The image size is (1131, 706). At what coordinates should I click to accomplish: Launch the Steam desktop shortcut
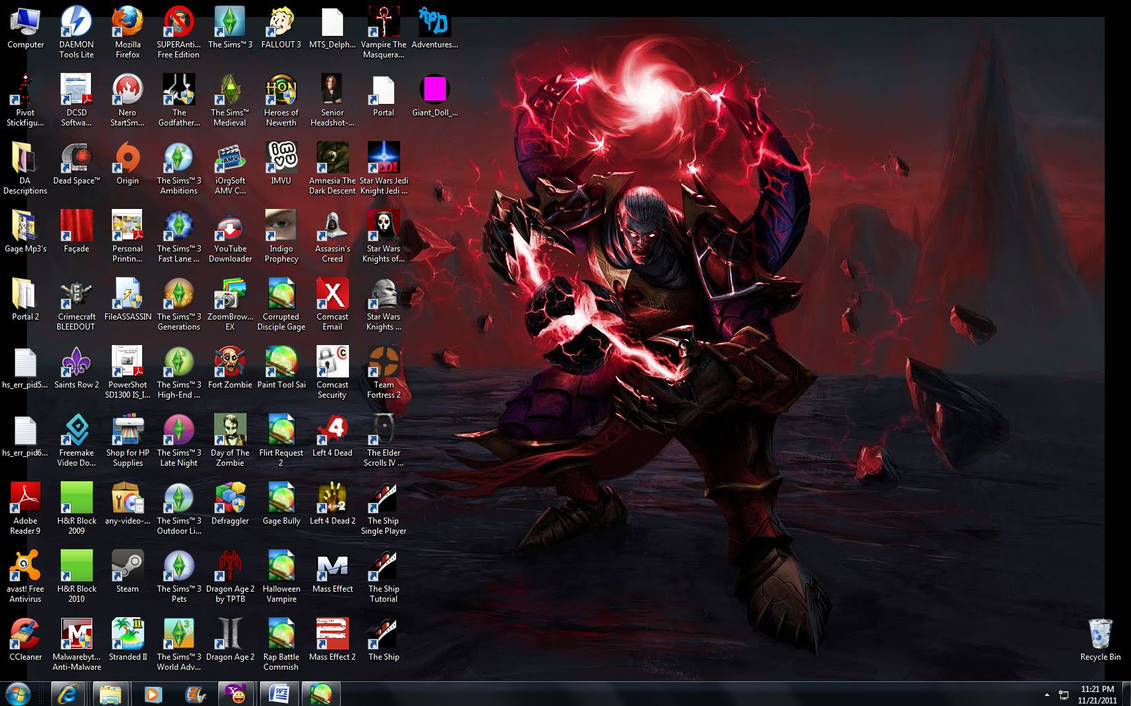(128, 571)
